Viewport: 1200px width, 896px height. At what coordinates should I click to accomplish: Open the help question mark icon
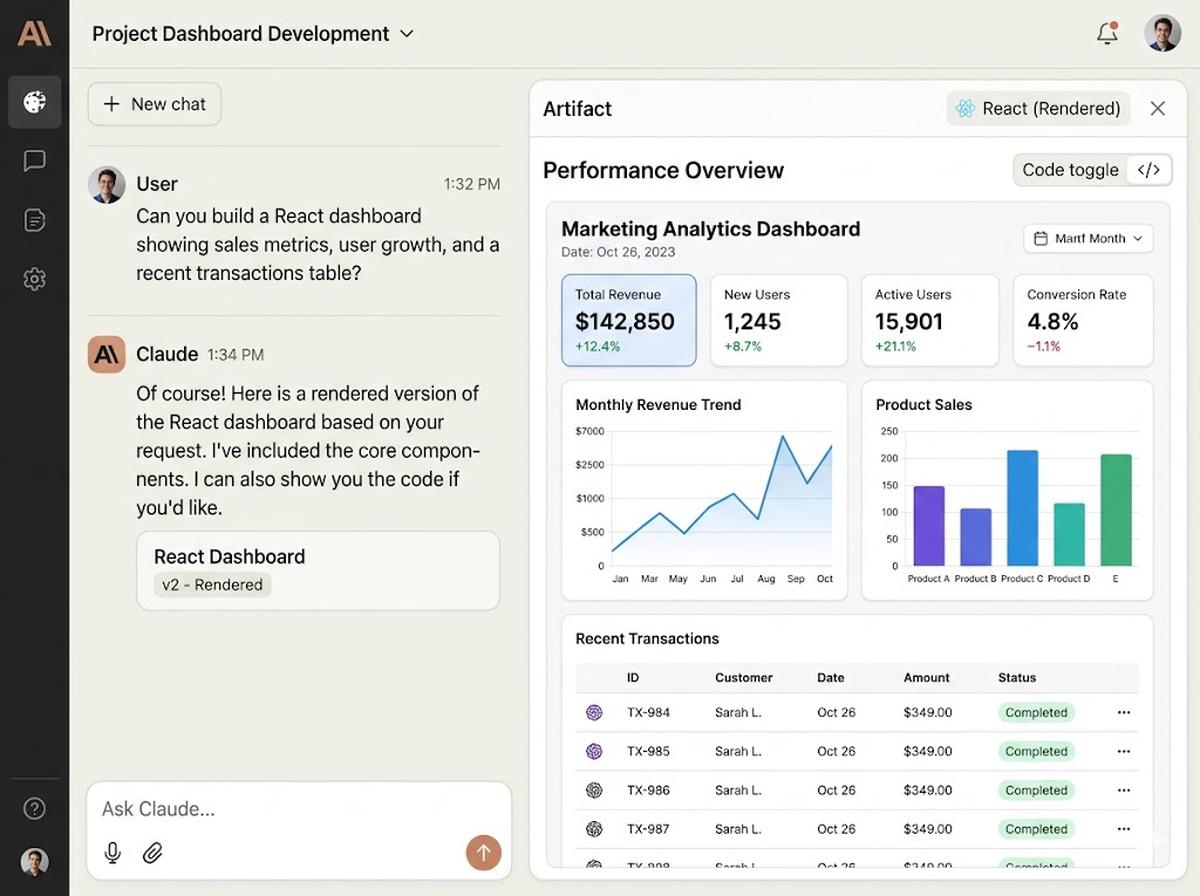coord(35,808)
